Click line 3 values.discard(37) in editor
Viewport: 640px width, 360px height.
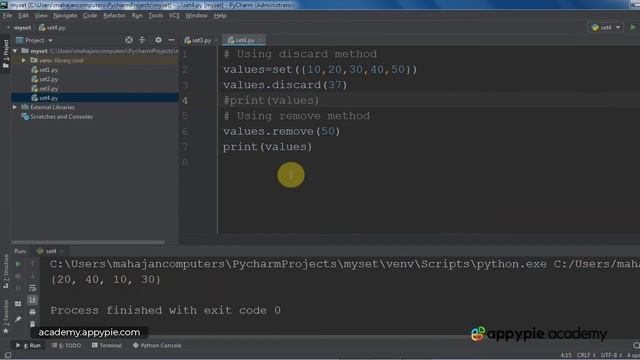285,85
